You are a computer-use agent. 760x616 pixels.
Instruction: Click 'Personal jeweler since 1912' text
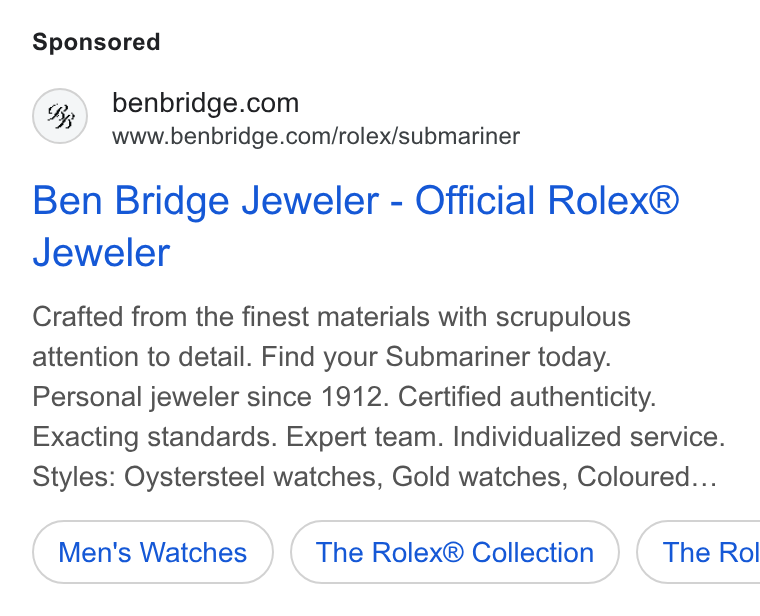pos(210,397)
